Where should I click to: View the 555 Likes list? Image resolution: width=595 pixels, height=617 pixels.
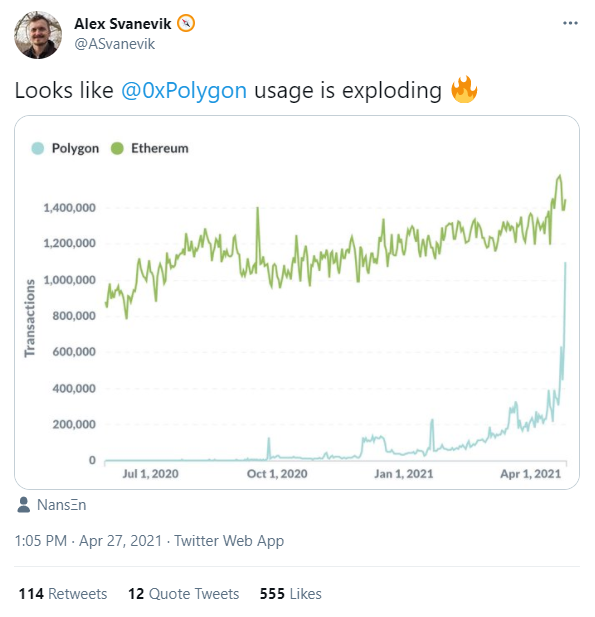click(290, 594)
